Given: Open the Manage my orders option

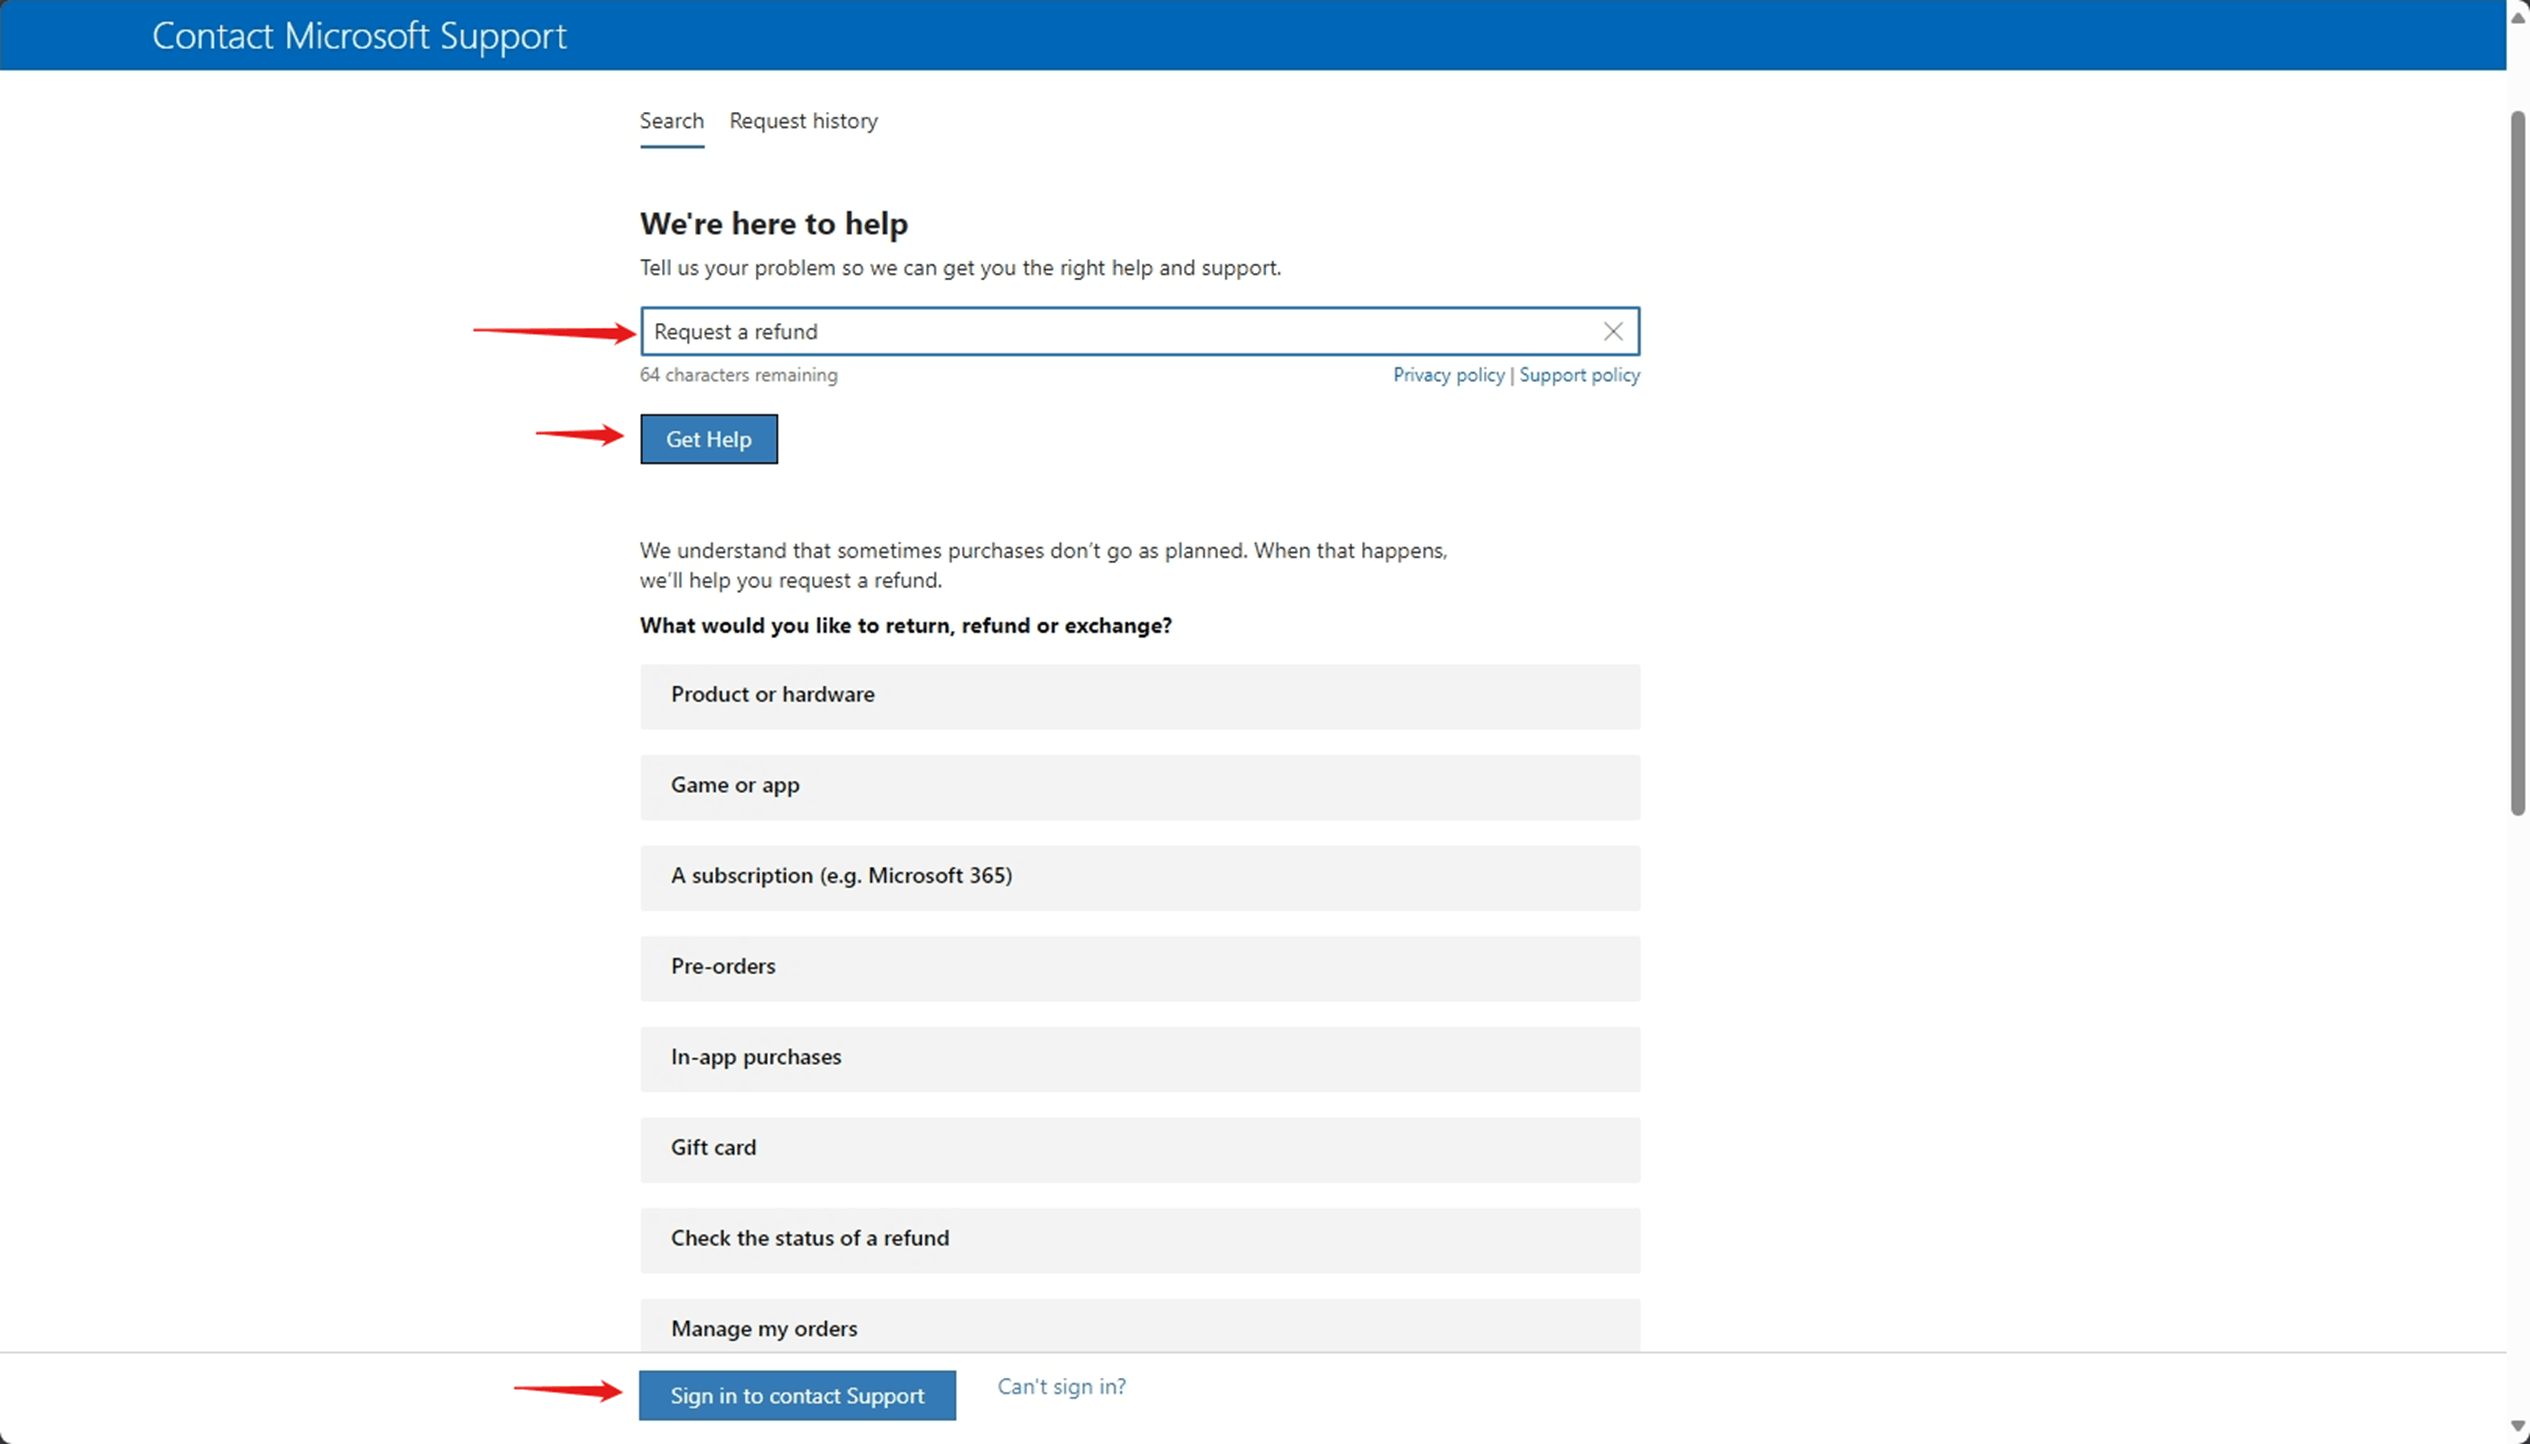Looking at the screenshot, I should (x=1139, y=1326).
